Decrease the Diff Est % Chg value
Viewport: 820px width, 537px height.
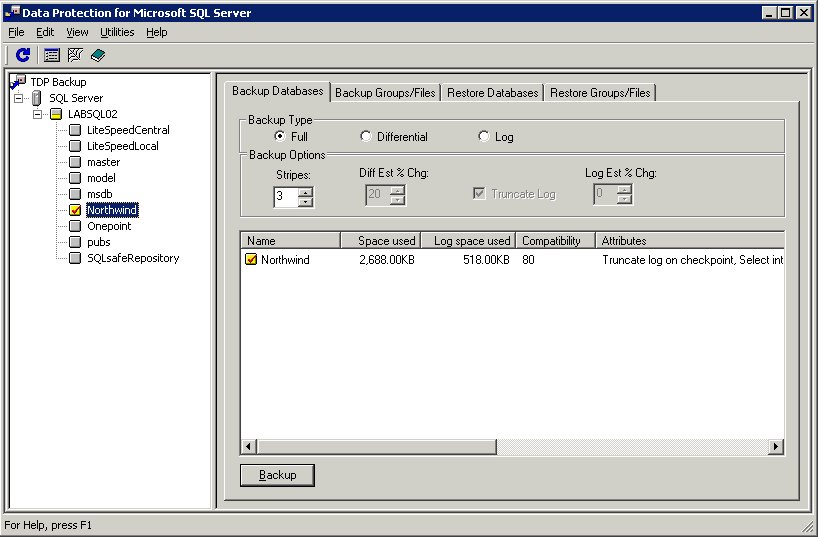point(397,200)
